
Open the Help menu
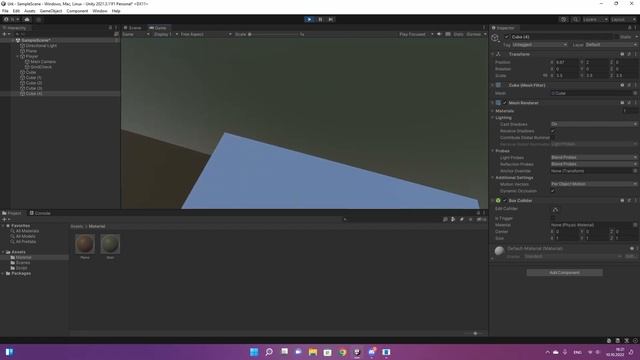point(116,11)
